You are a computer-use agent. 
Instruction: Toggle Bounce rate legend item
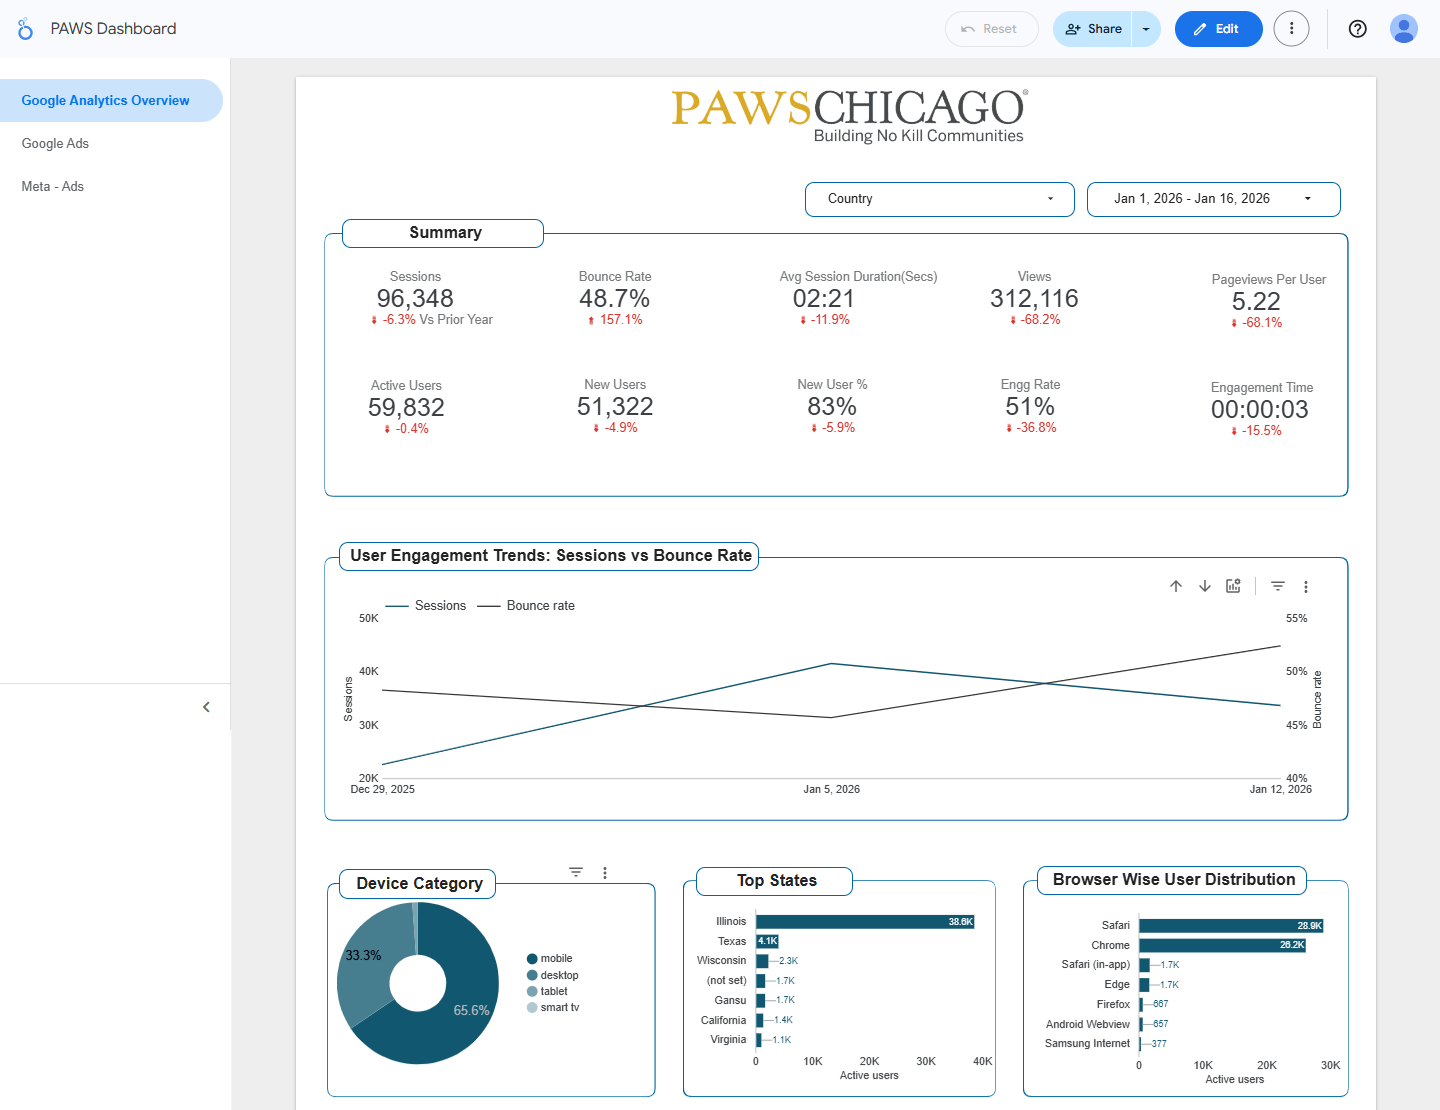pyautogui.click(x=526, y=606)
